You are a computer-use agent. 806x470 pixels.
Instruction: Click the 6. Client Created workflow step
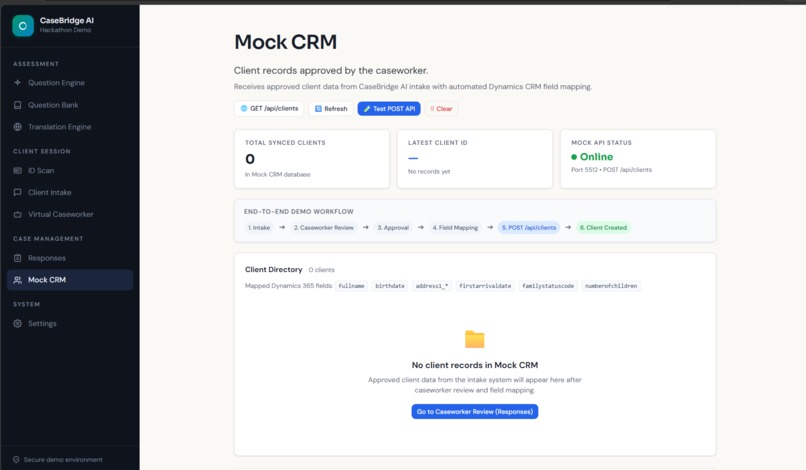click(603, 227)
